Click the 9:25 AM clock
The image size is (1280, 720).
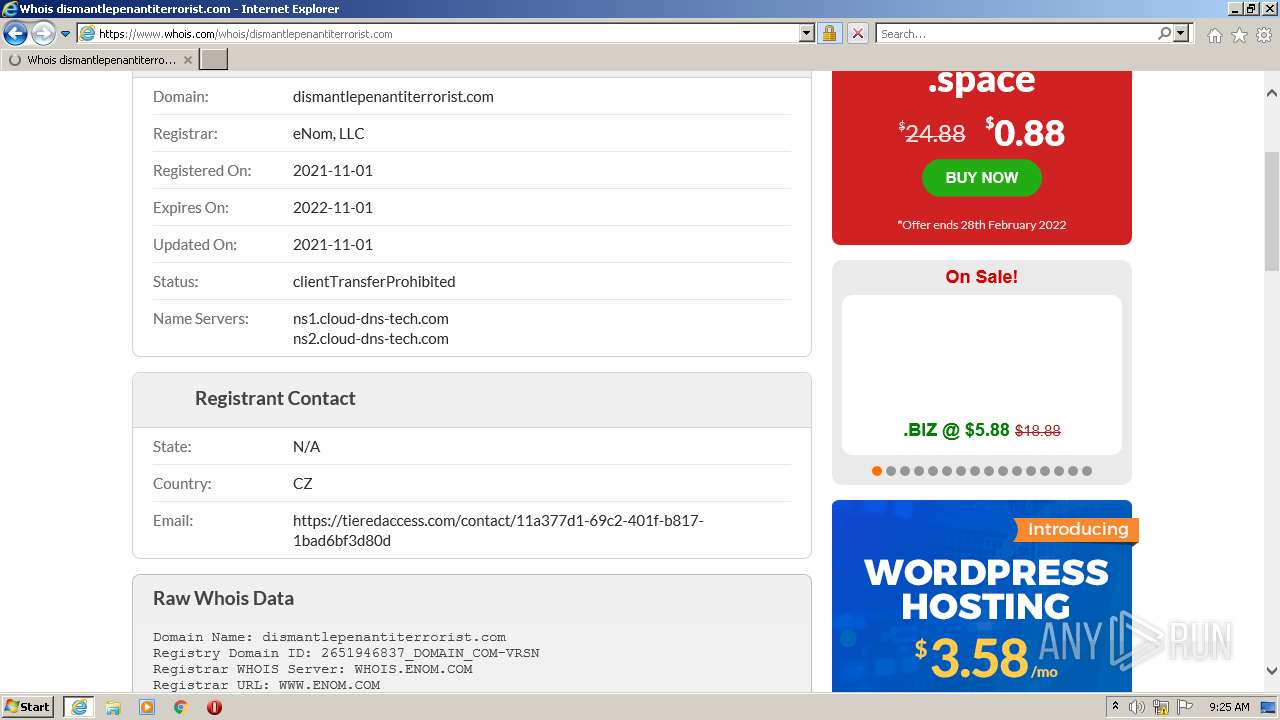[x=1229, y=707]
